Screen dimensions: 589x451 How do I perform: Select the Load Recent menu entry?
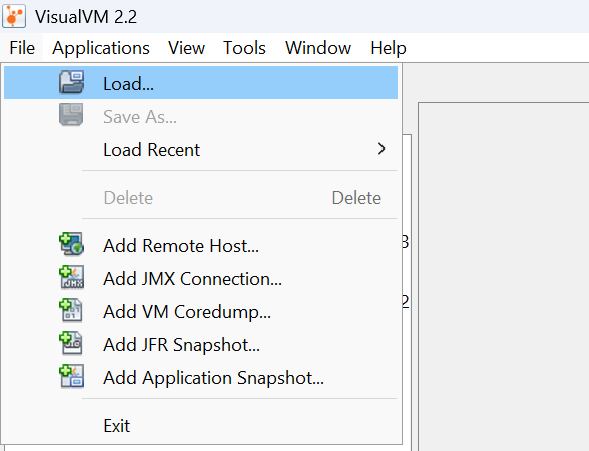tap(201, 149)
